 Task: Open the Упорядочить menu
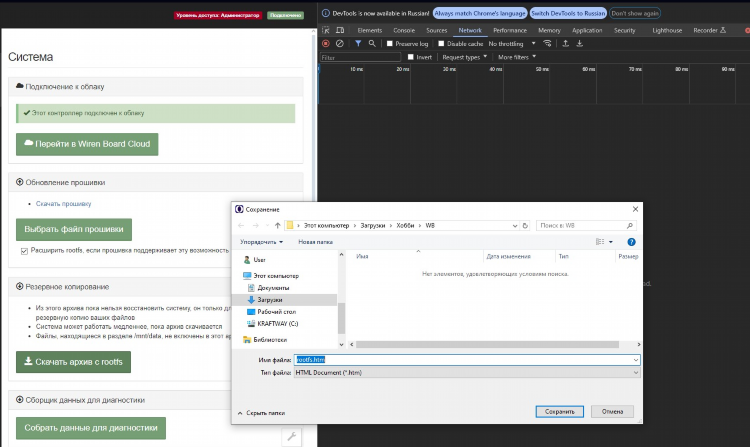coord(261,242)
